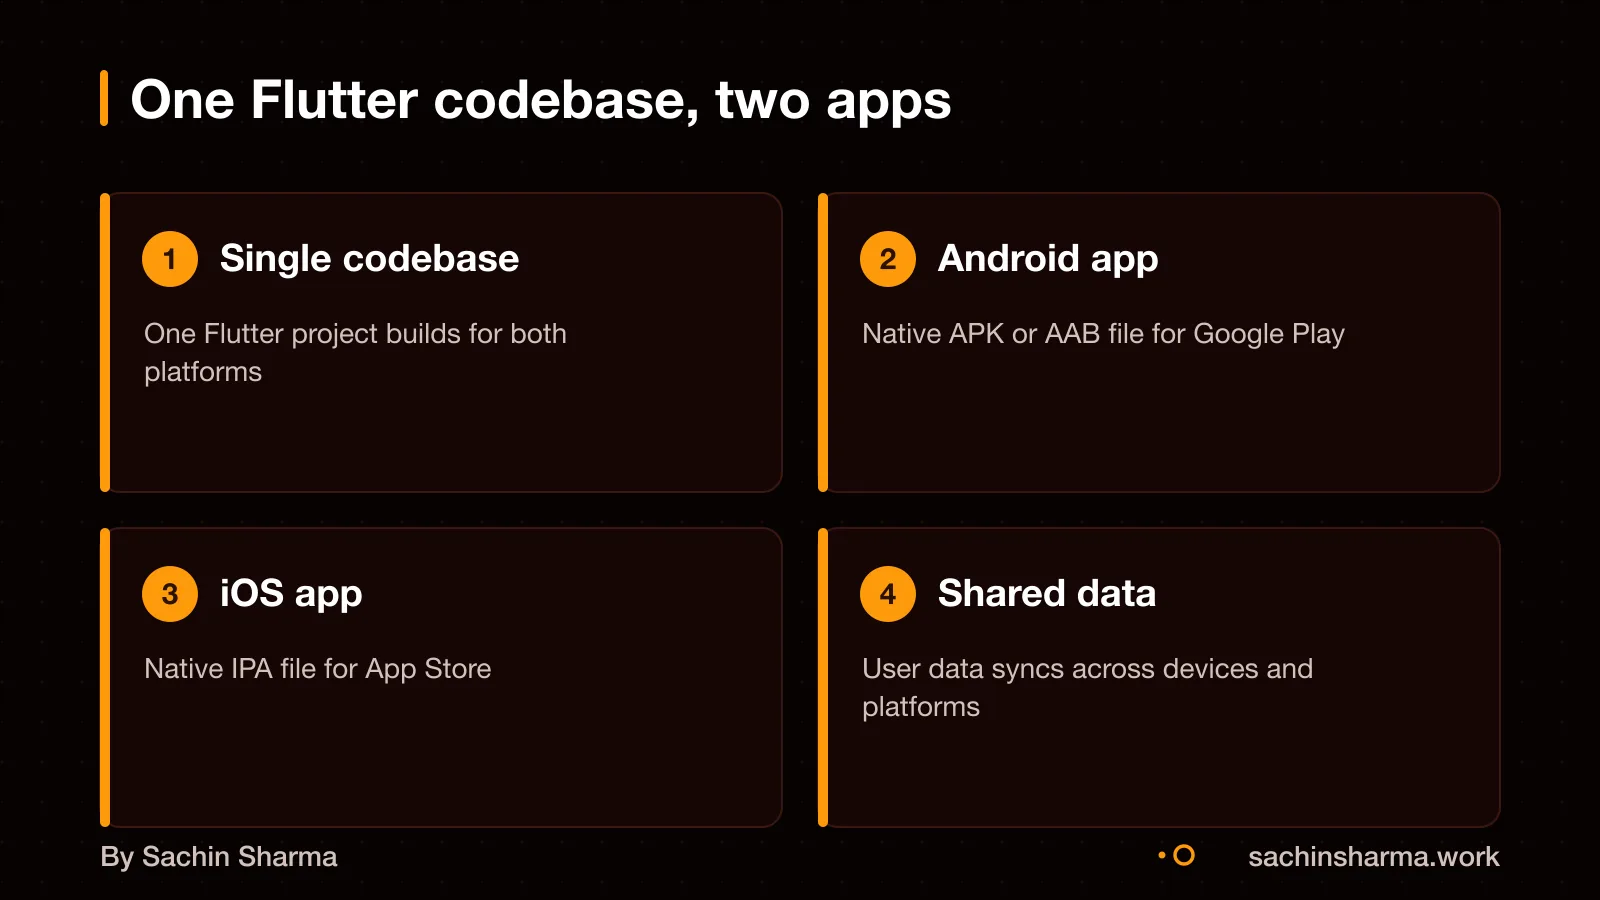Click 'Native IPA file for App Store' text

[x=318, y=669]
